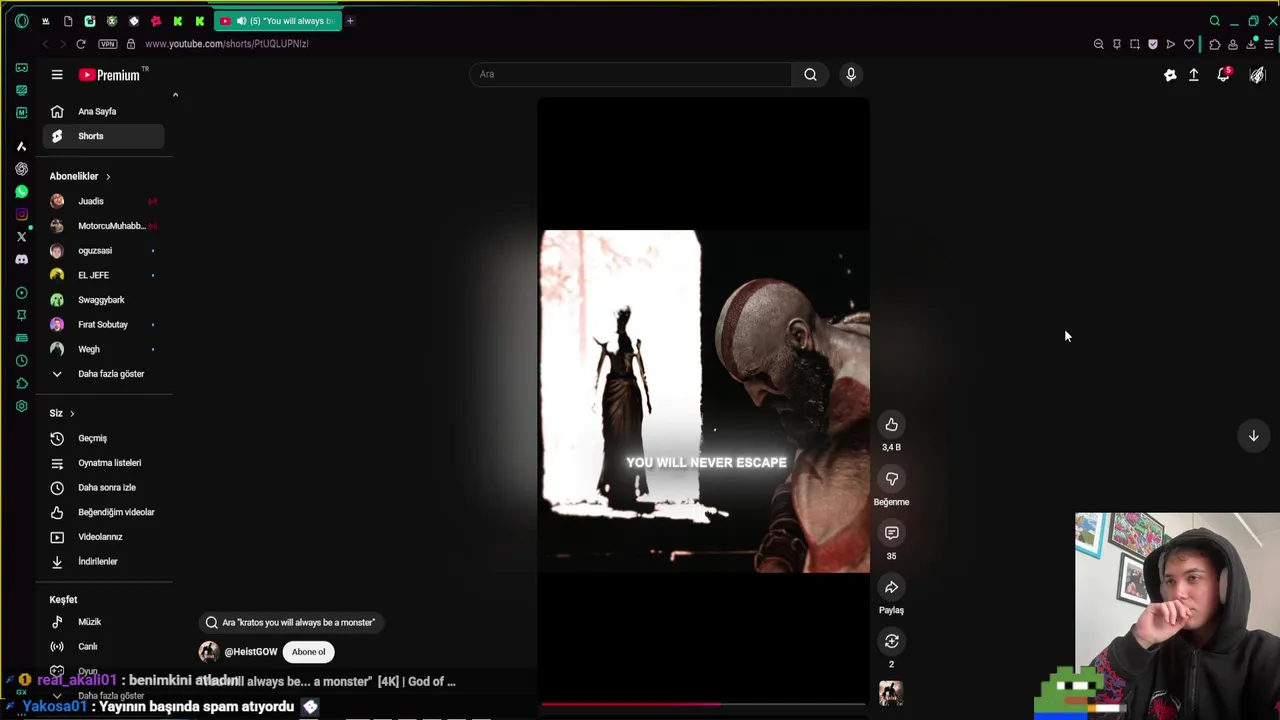Open Müzik under Keşfet
Viewport: 1280px width, 720px height.
(x=104, y=622)
